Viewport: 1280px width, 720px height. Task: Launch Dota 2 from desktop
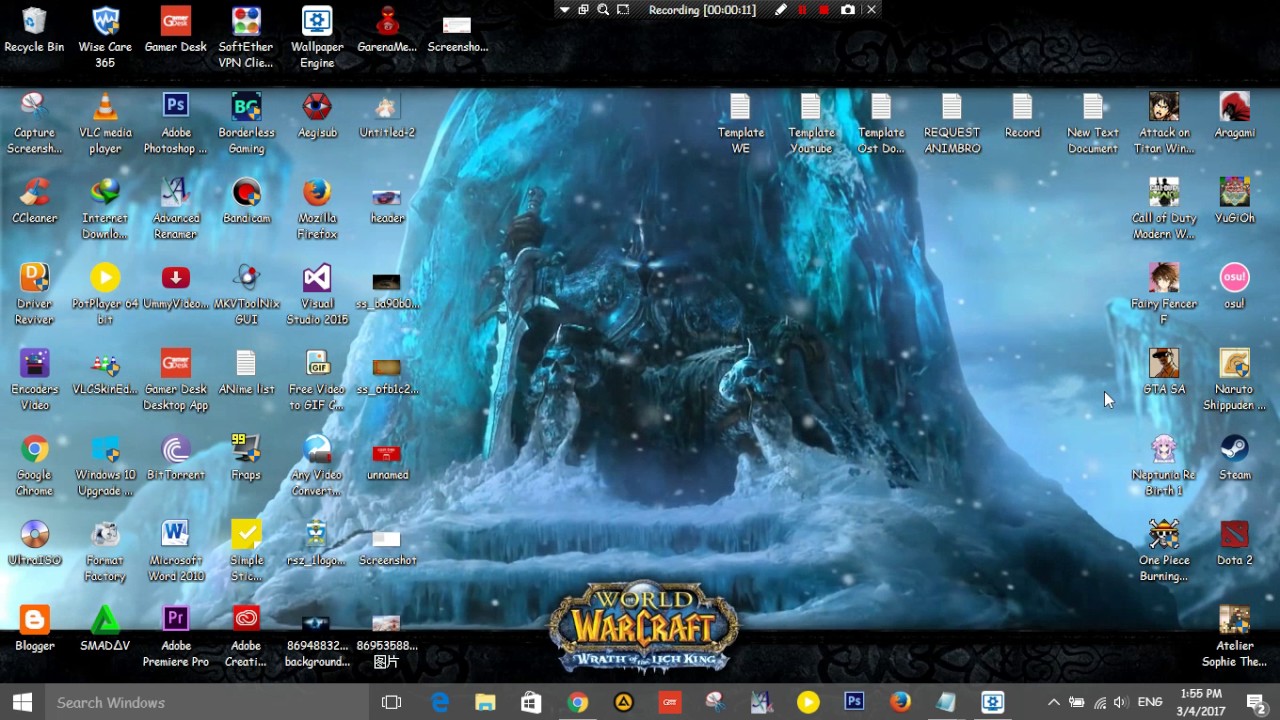coord(1234,543)
